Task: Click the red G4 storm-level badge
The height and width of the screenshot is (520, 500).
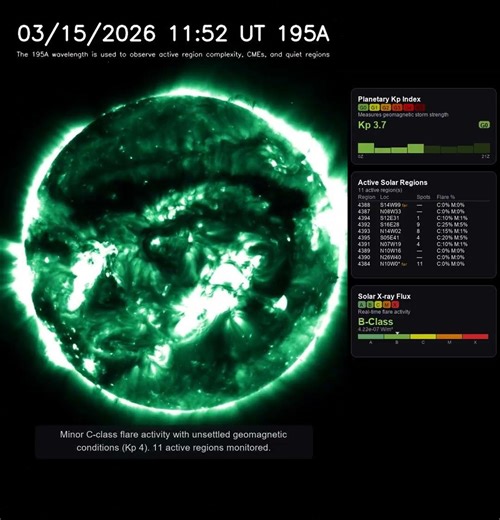Action: click(409, 108)
